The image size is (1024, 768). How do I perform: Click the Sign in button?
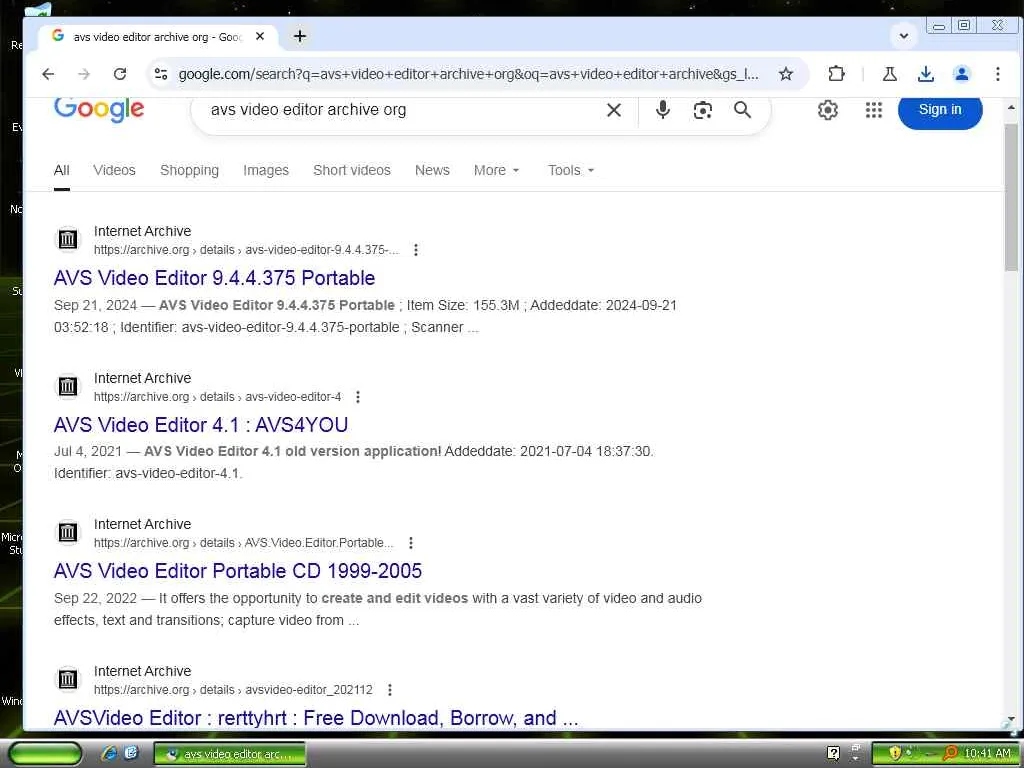click(940, 110)
